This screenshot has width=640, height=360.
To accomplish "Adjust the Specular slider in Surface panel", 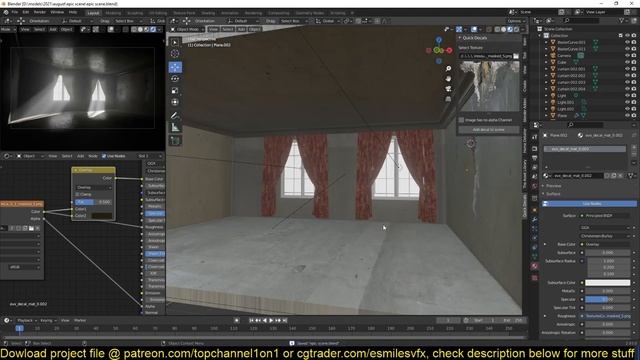I will [607, 299].
